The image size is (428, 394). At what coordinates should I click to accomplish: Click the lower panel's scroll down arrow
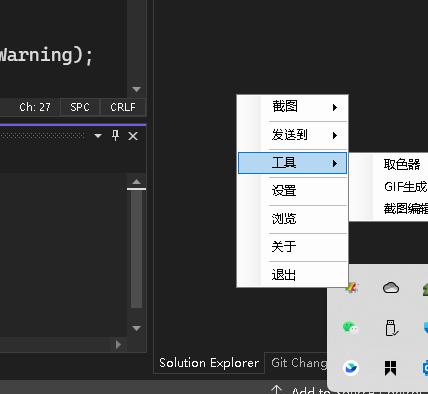point(136,328)
